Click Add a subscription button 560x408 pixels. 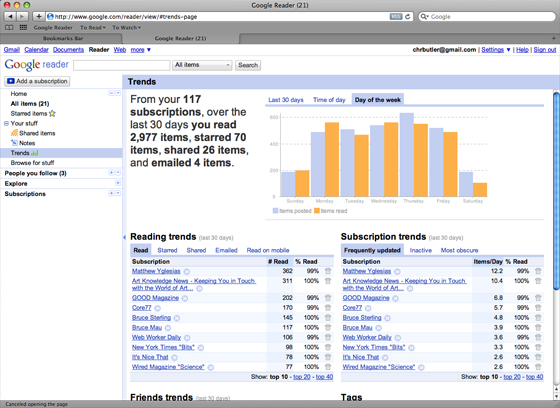coord(37,81)
